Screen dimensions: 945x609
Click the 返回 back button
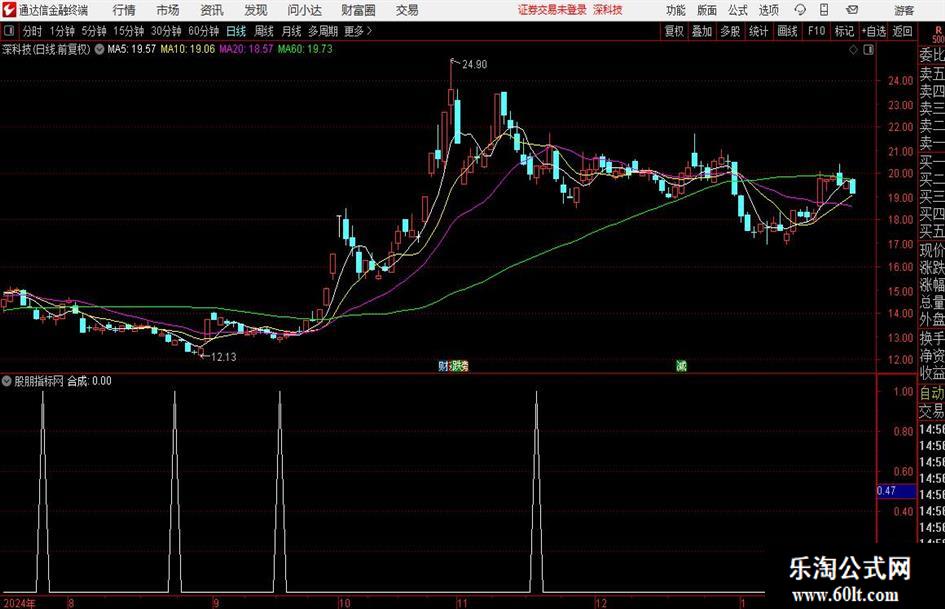[903, 31]
